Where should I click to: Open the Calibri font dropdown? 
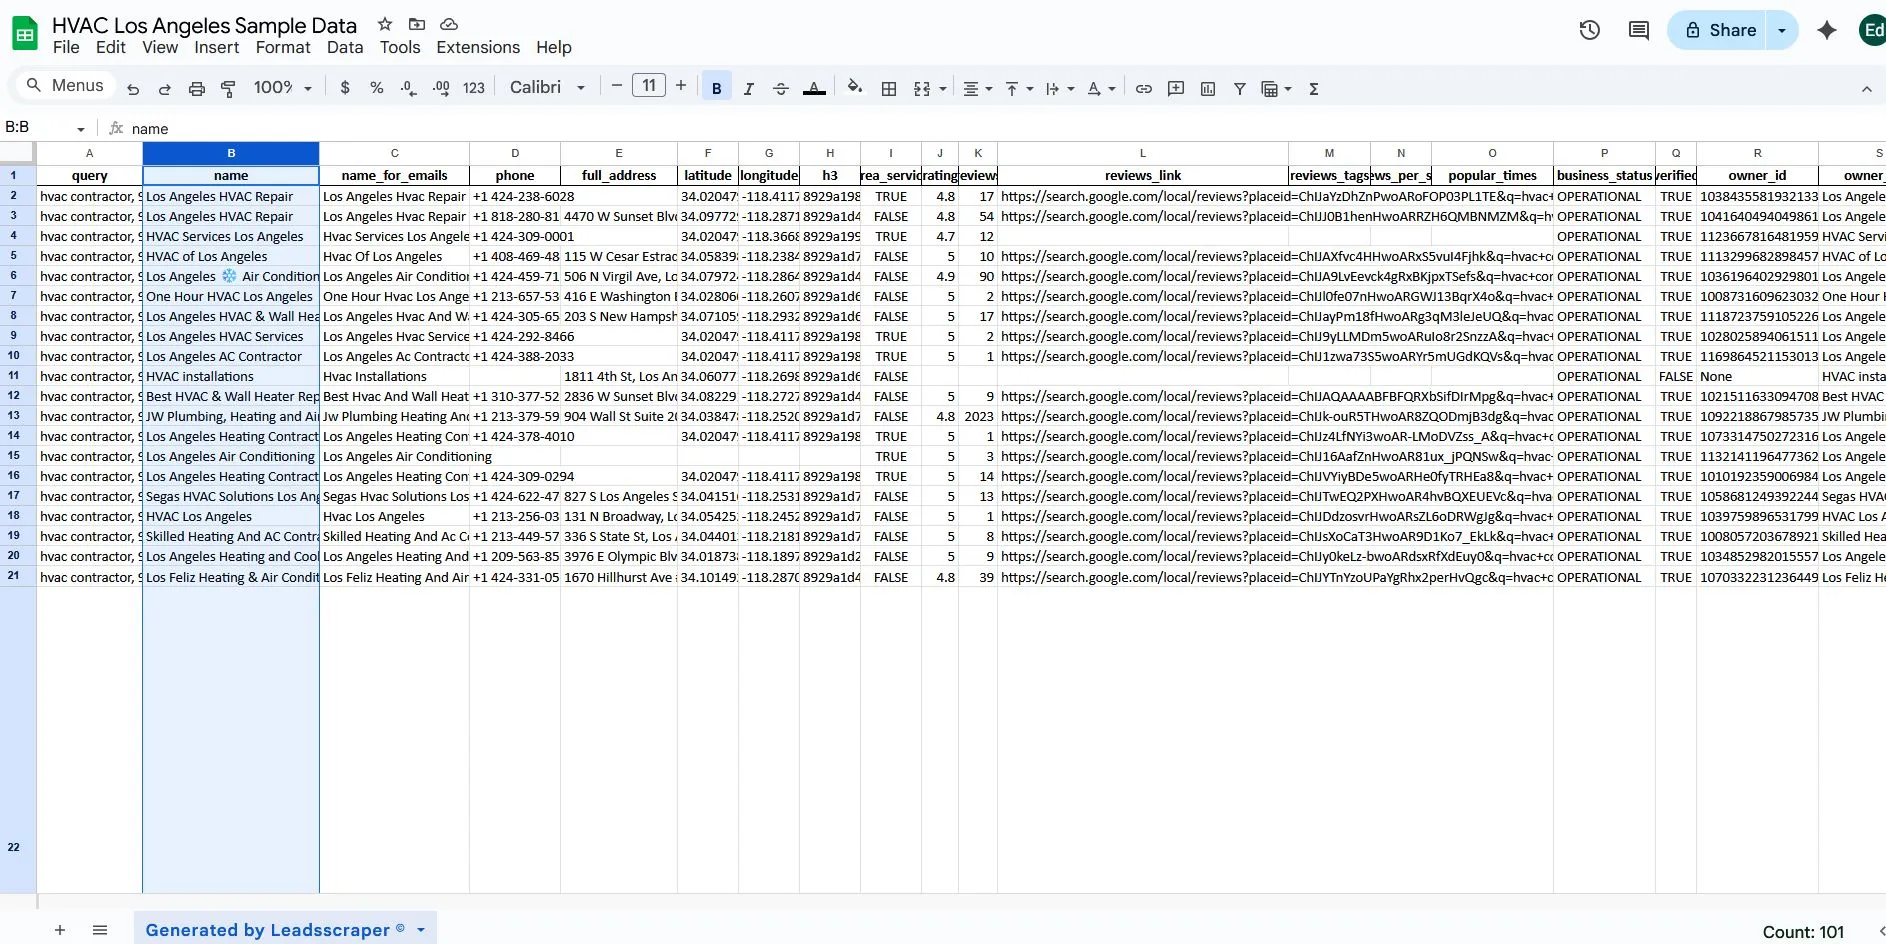click(547, 88)
